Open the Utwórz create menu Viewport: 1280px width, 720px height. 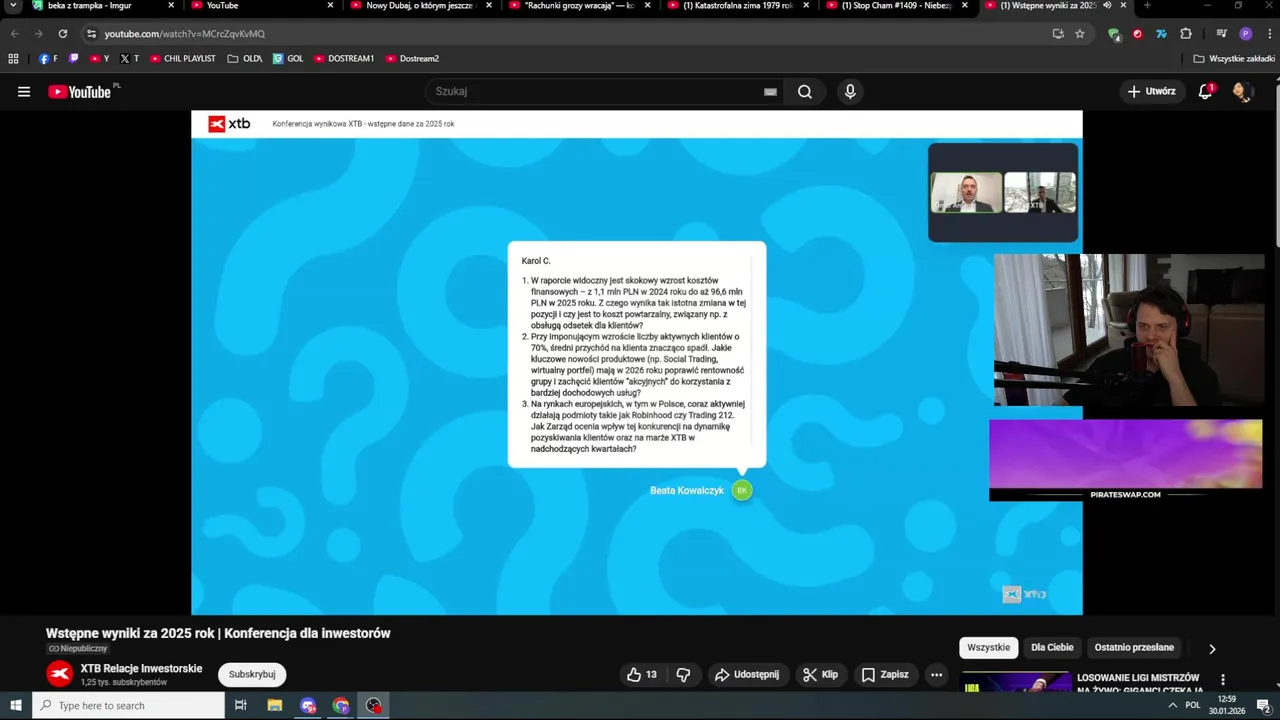tap(1152, 91)
